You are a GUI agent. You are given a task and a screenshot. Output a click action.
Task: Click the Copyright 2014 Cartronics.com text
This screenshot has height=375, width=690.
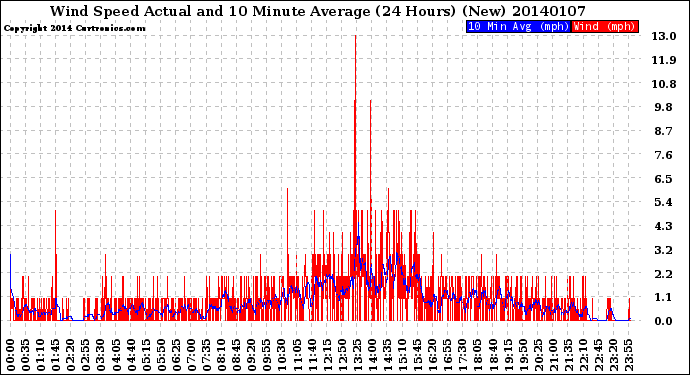[74, 28]
